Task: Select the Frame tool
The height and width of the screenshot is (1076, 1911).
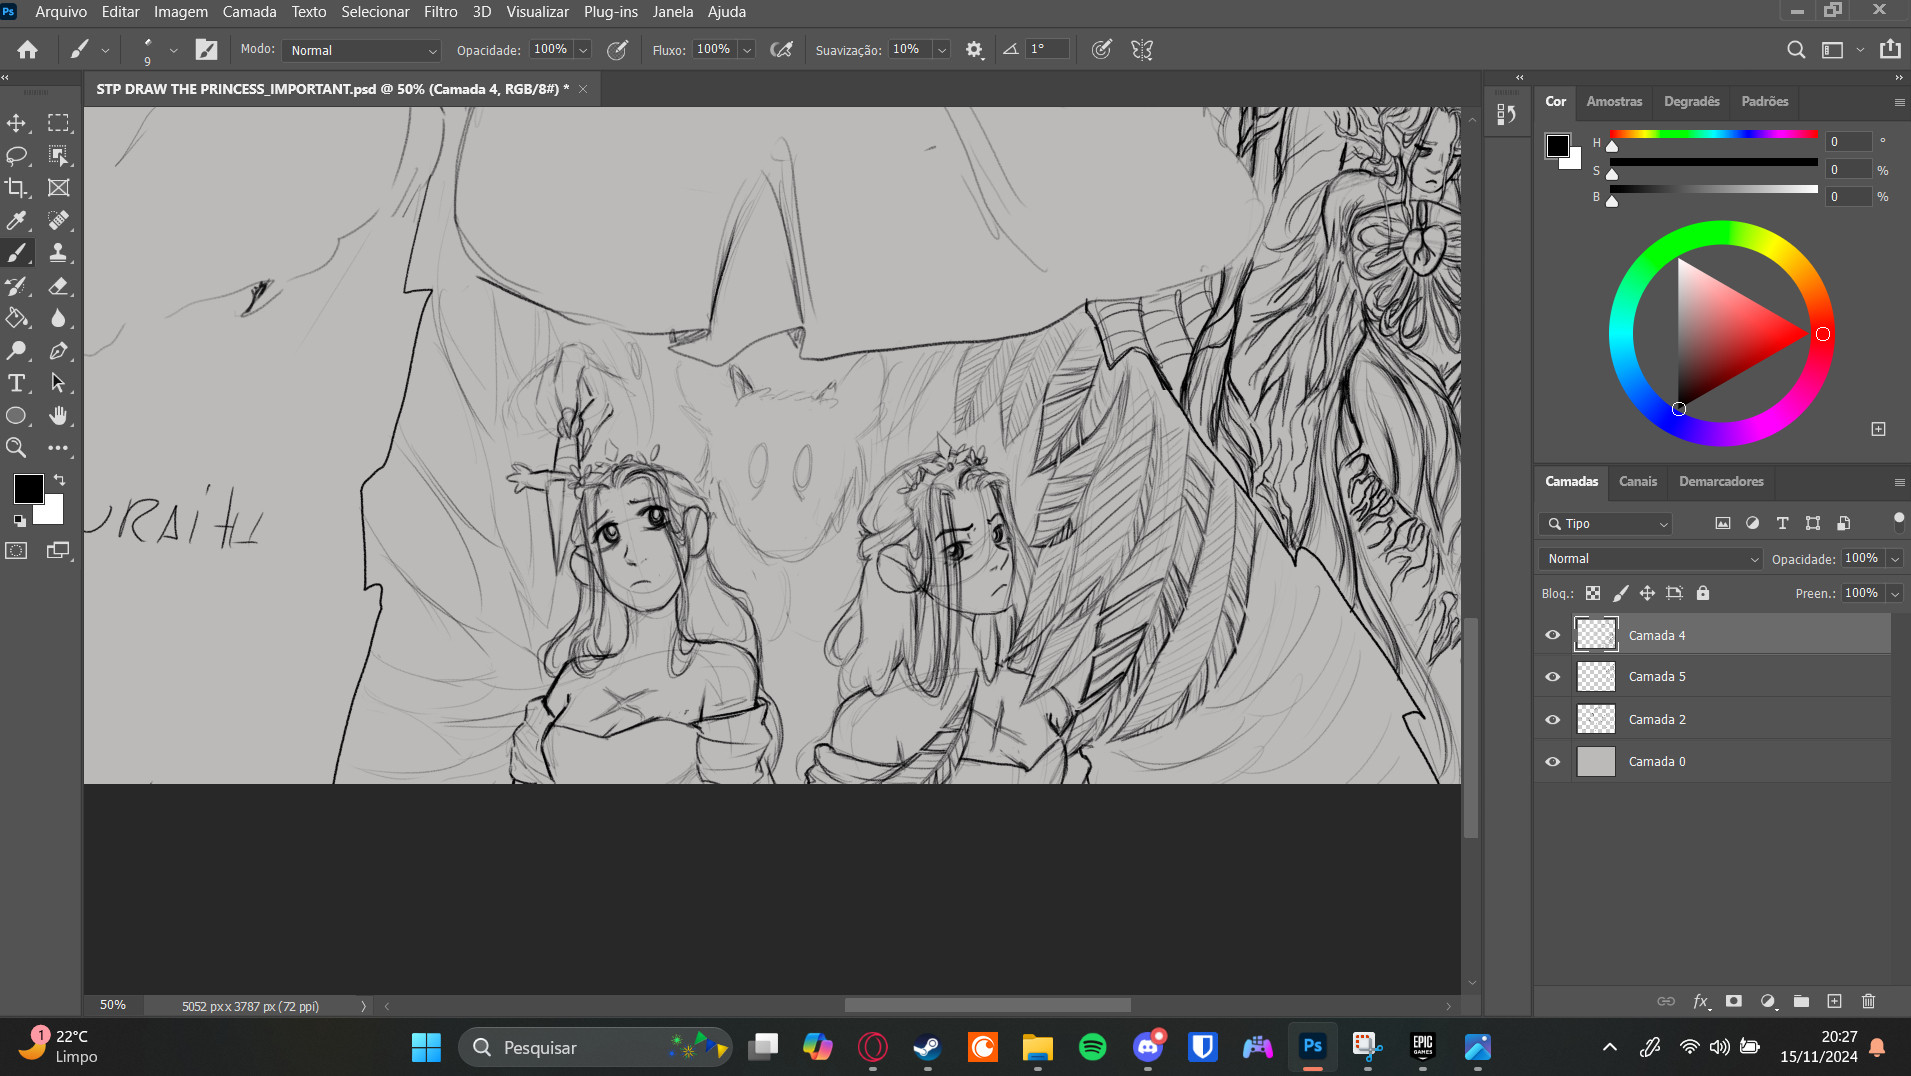Action: pyautogui.click(x=59, y=188)
